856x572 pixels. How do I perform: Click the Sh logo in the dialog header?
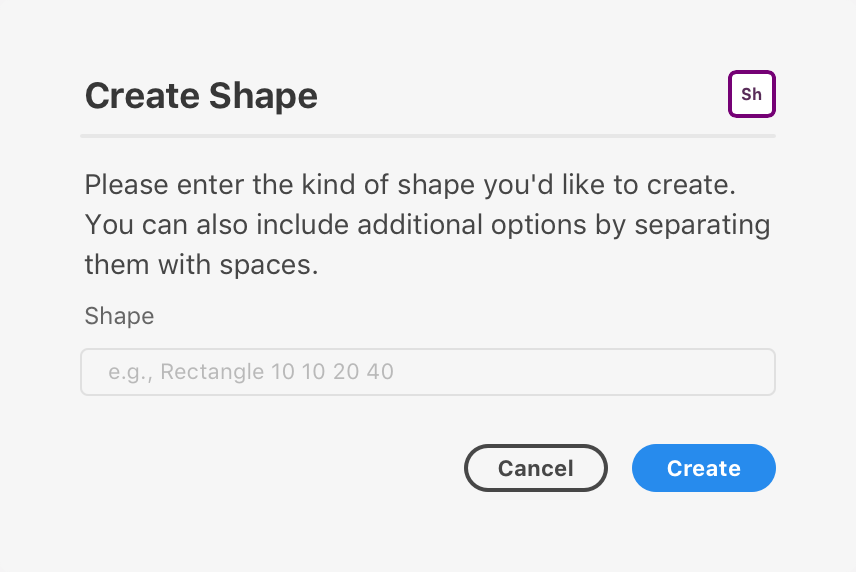[x=752, y=94]
